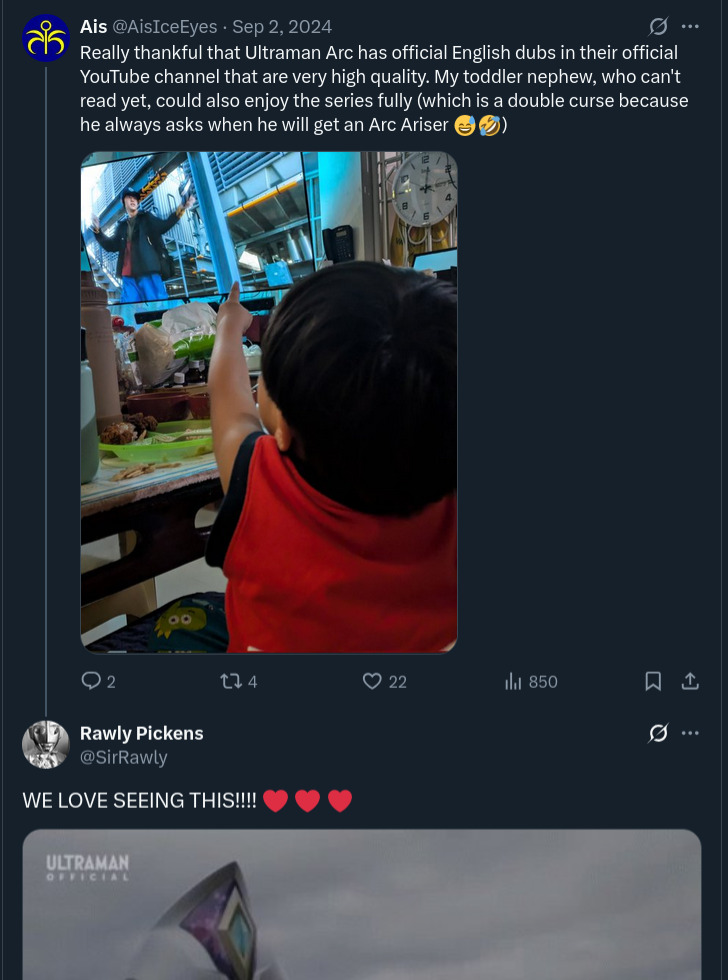The width and height of the screenshot is (728, 980).
Task: Share the Ais tweet
Action: coord(690,681)
